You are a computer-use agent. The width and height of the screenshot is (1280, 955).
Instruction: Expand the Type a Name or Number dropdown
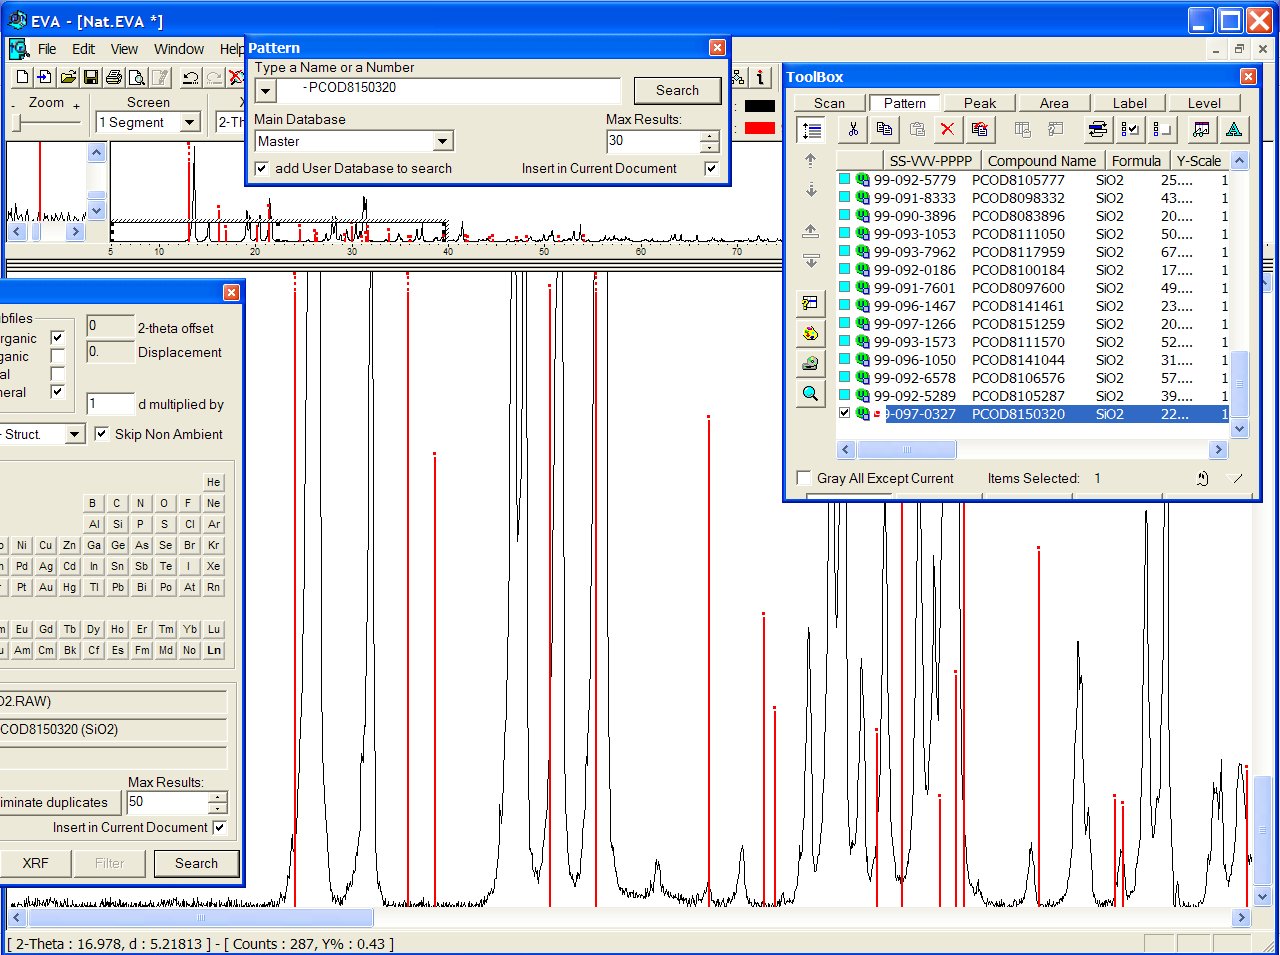(x=265, y=91)
